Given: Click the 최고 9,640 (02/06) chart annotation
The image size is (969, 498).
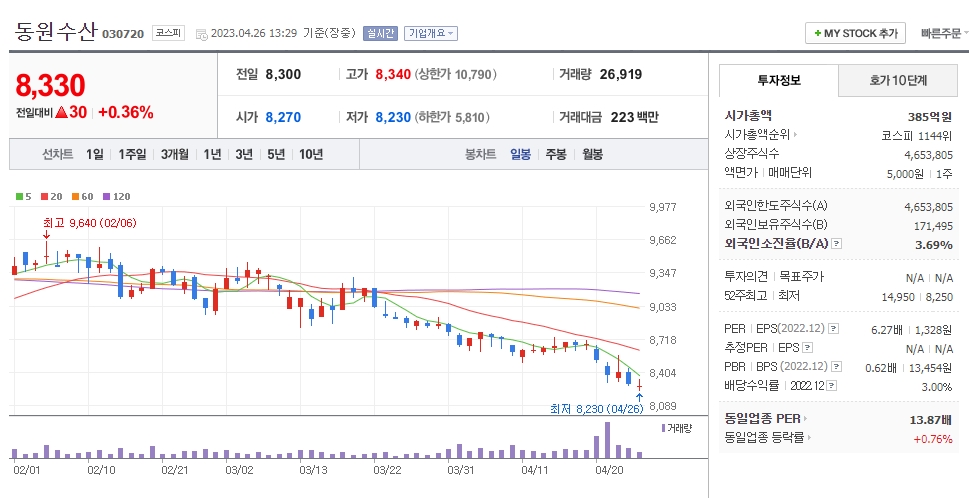Looking at the screenshot, I should coord(90,222).
